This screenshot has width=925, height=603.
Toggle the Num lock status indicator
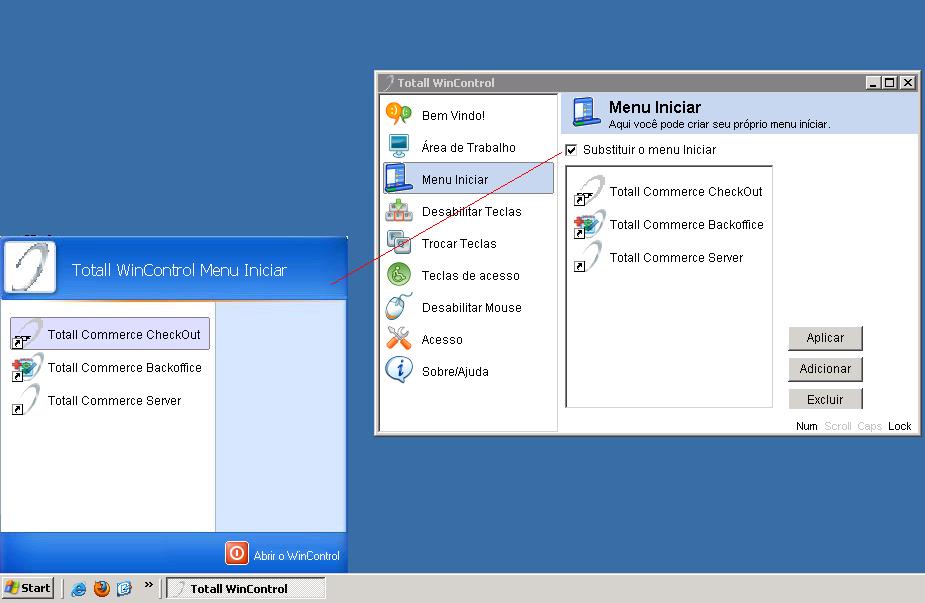[x=806, y=426]
